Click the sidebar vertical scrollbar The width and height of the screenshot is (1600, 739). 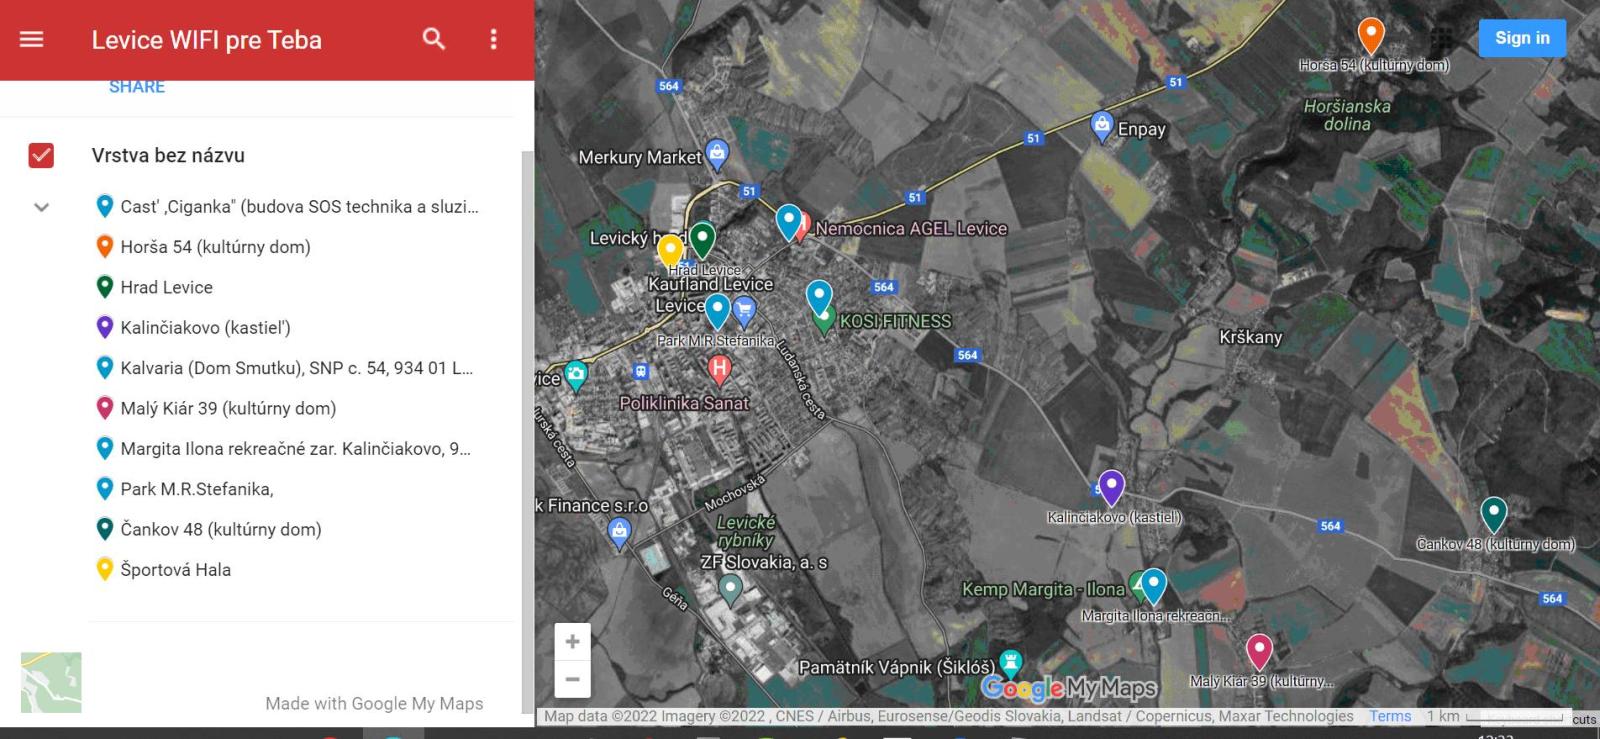[x=528, y=430]
